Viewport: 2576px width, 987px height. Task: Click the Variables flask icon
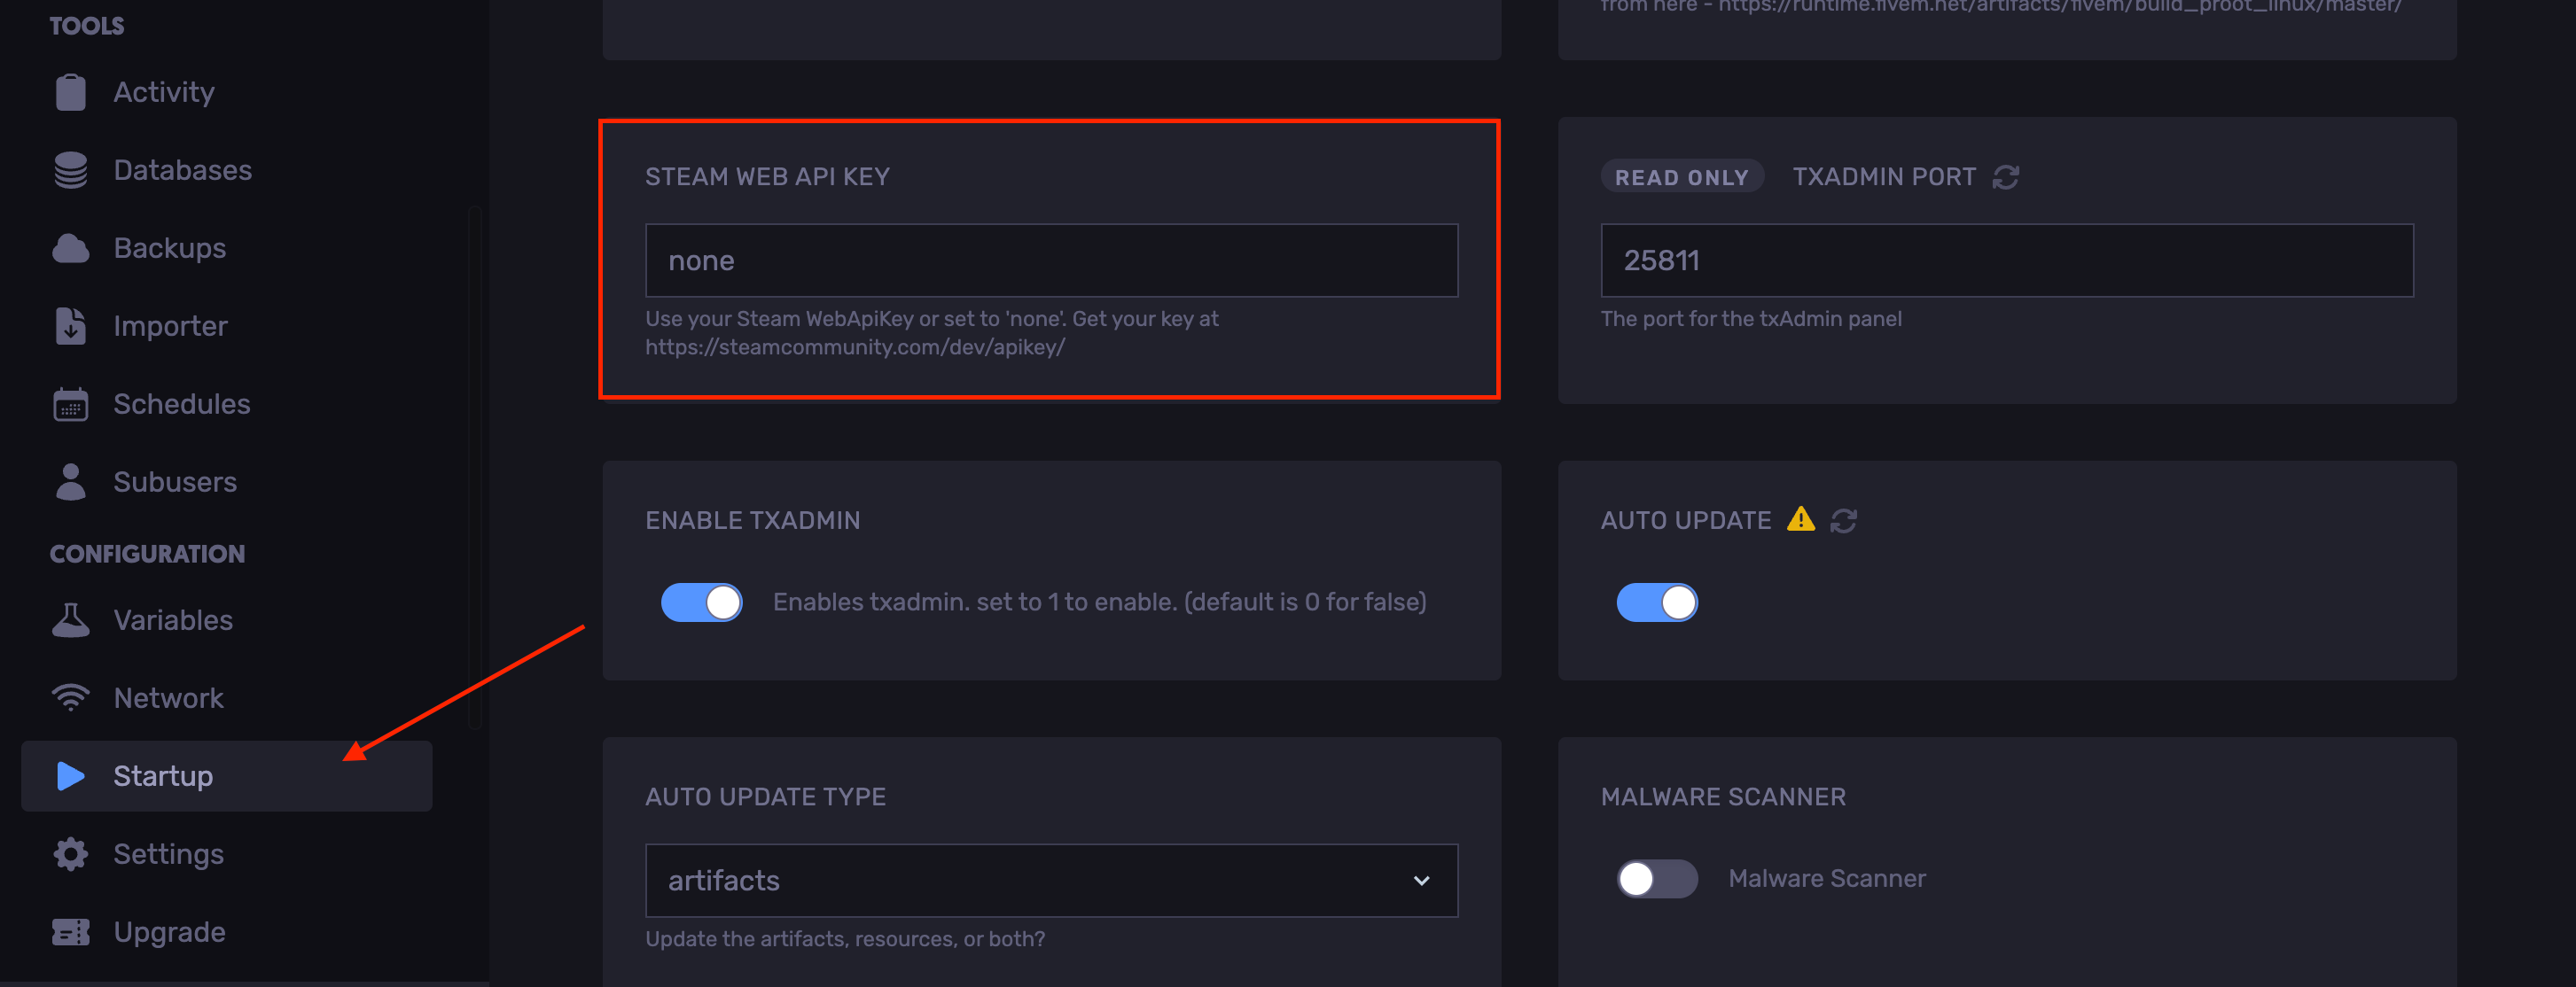pos(70,620)
